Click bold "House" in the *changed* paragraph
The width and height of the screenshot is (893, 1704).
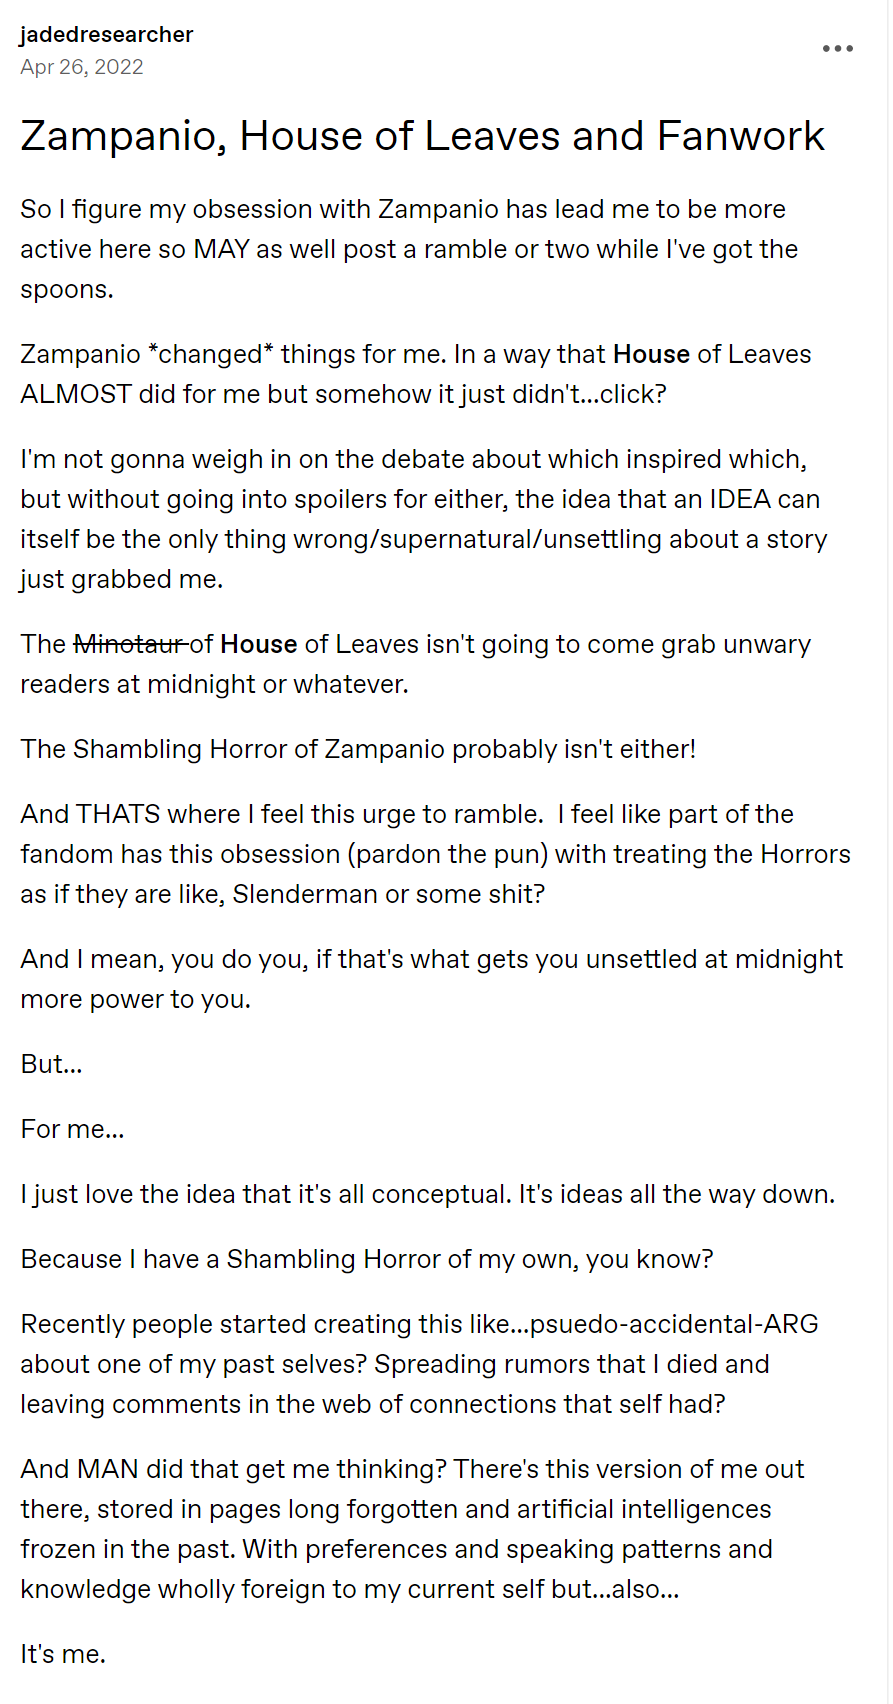click(x=651, y=354)
